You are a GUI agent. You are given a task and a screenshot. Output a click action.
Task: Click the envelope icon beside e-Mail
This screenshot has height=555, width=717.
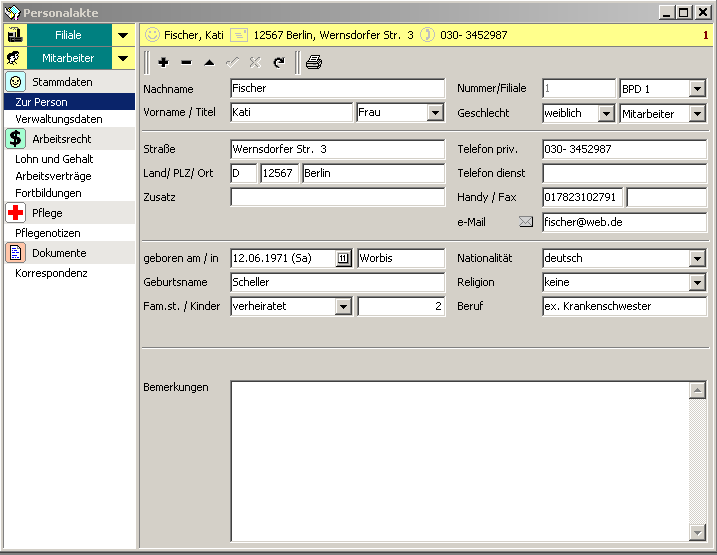point(526,222)
